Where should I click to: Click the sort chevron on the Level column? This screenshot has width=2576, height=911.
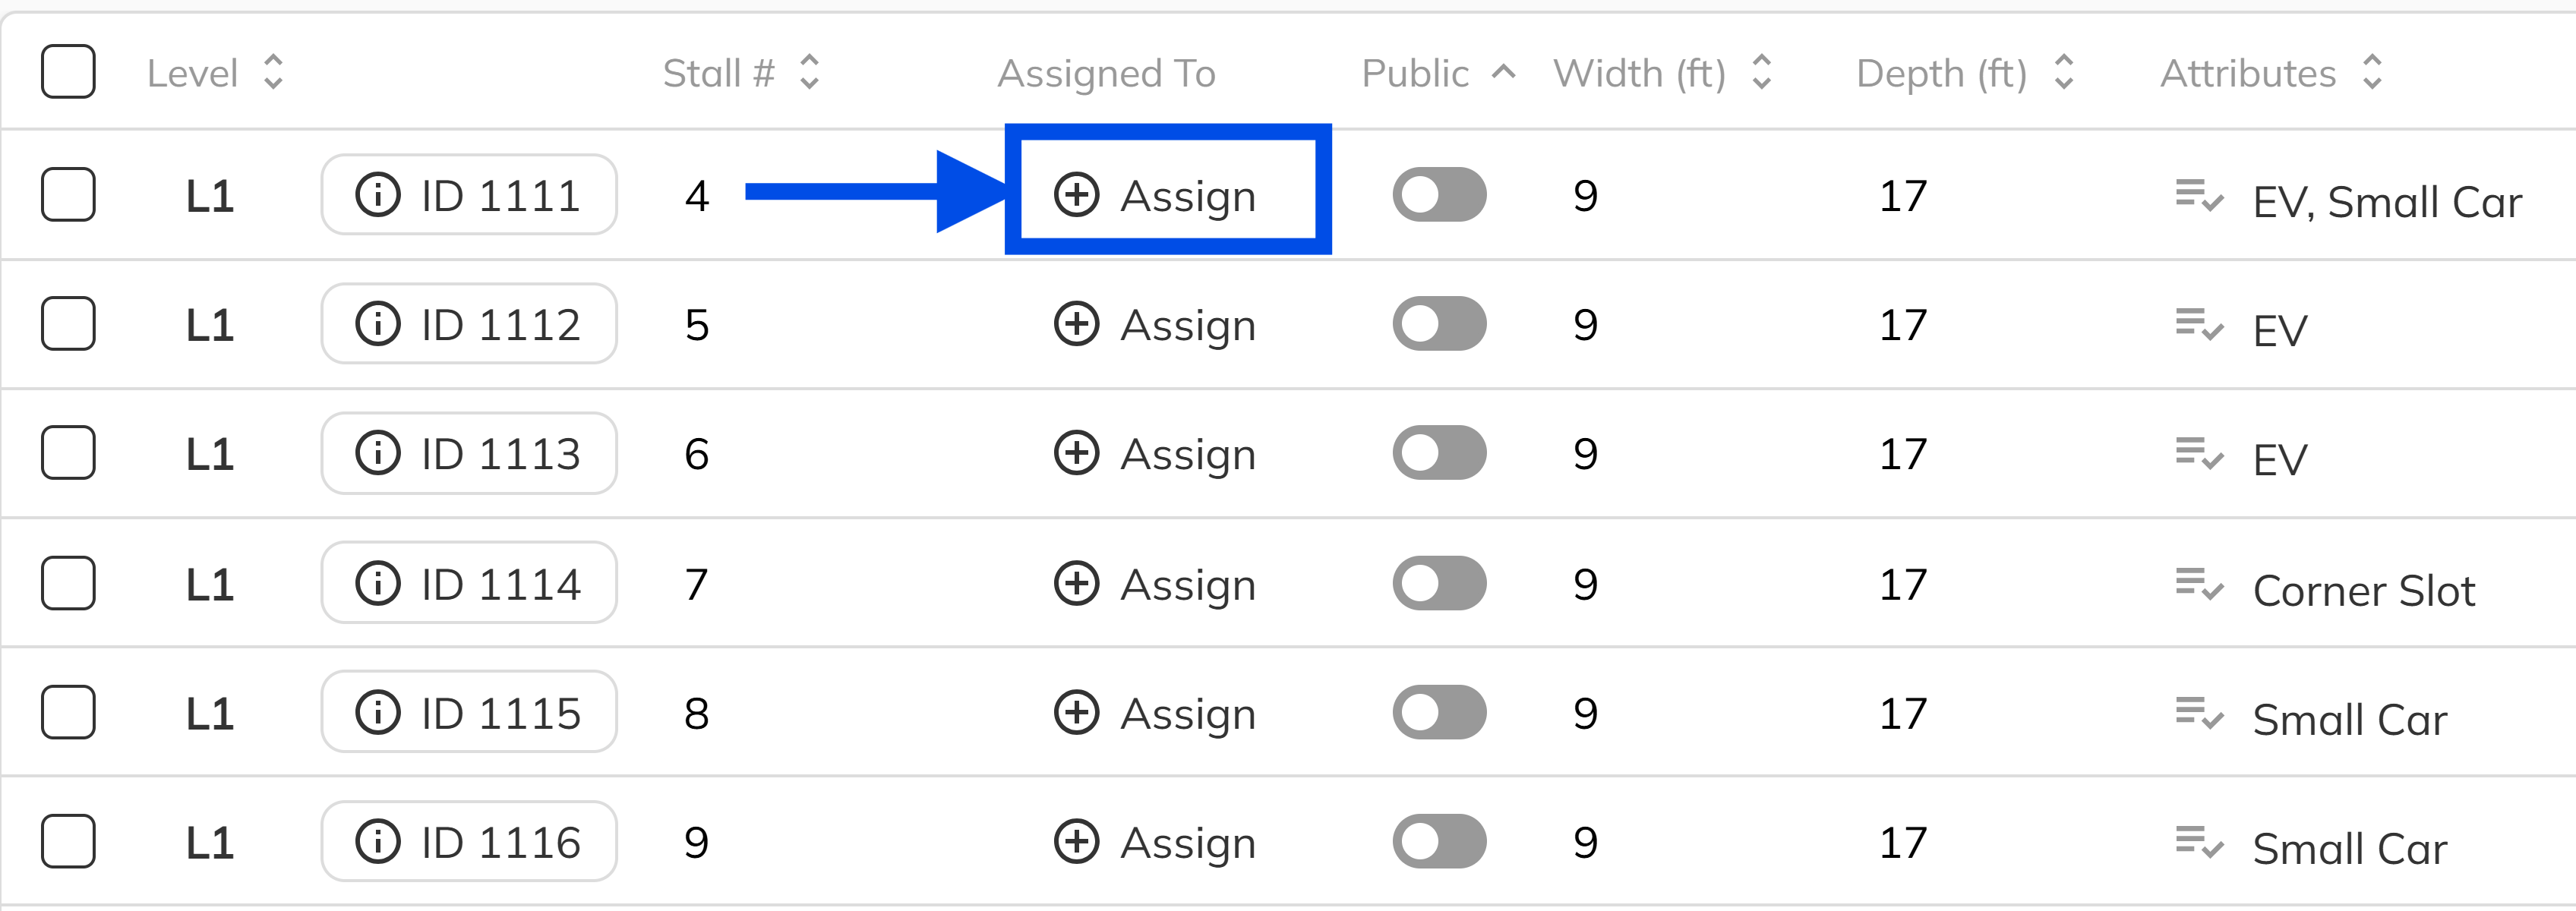tap(273, 71)
